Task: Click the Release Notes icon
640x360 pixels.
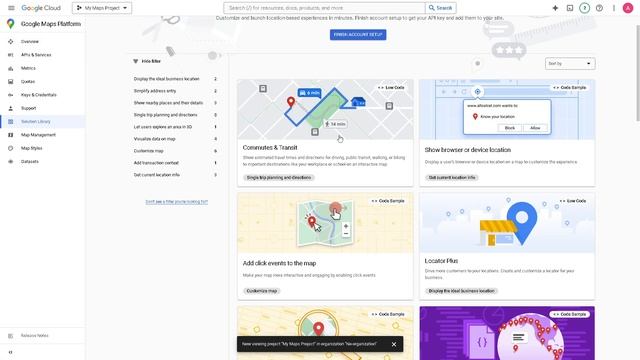Action: coord(11,336)
